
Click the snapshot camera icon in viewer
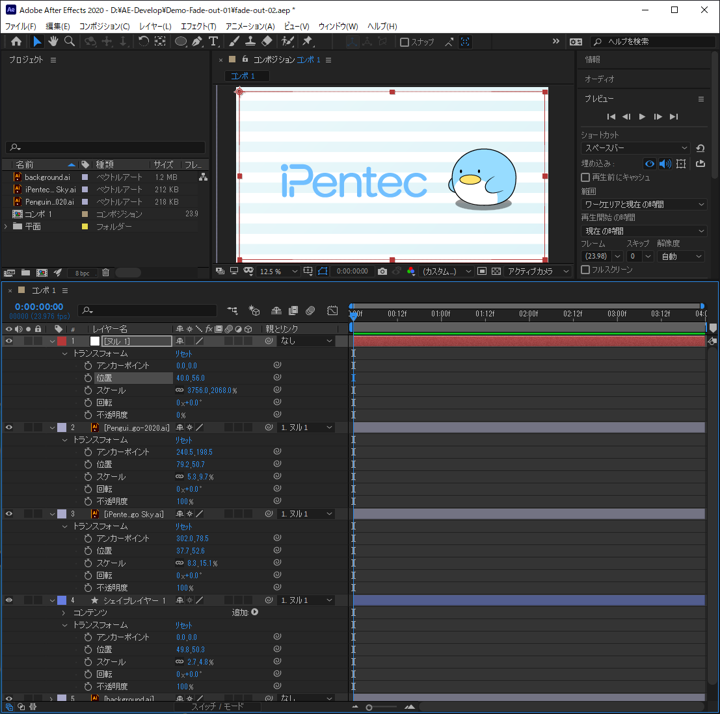(x=382, y=271)
